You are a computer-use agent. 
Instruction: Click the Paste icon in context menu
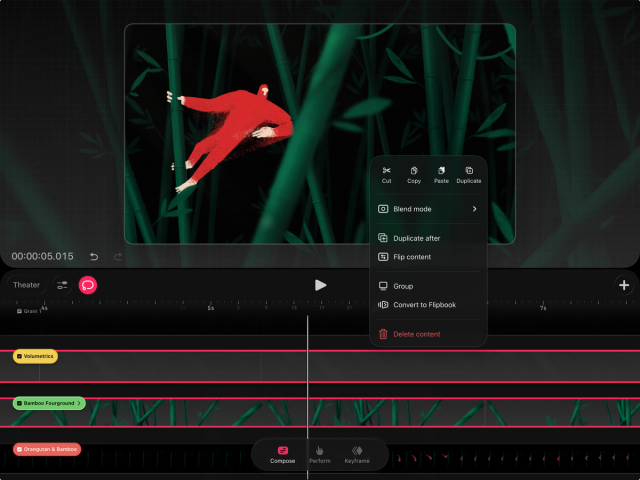click(x=441, y=170)
